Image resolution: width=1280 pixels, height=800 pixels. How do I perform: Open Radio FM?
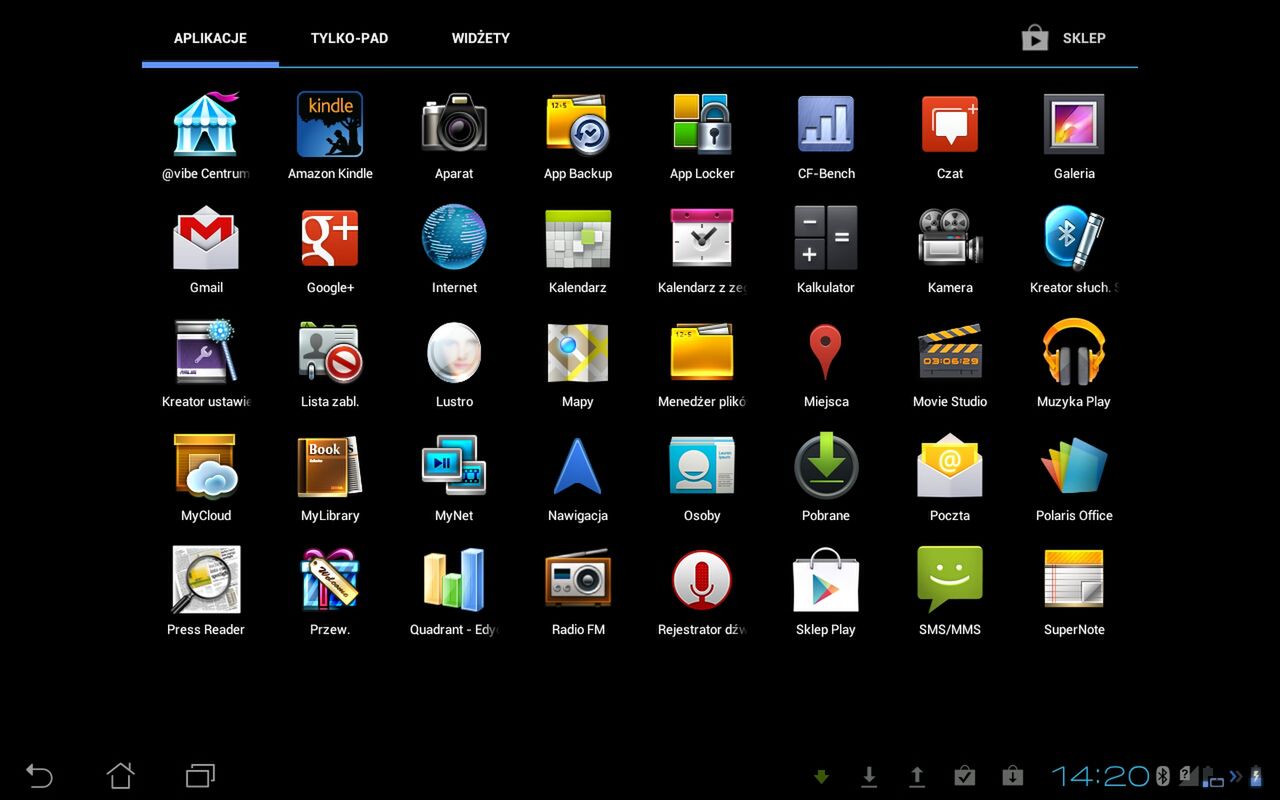pyautogui.click(x=578, y=580)
